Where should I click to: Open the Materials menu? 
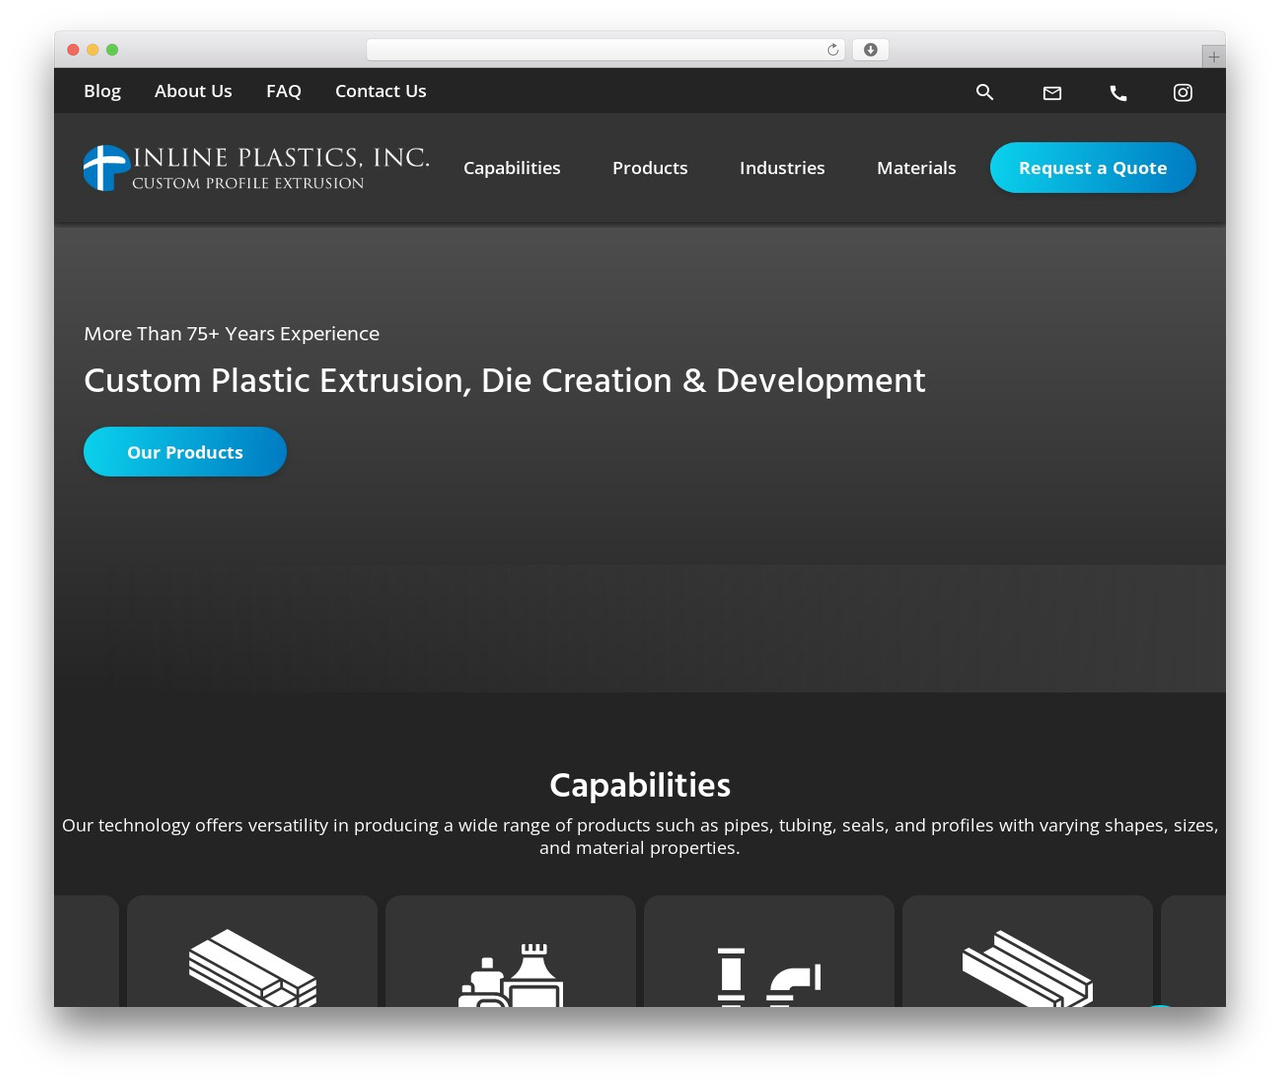[x=916, y=168]
